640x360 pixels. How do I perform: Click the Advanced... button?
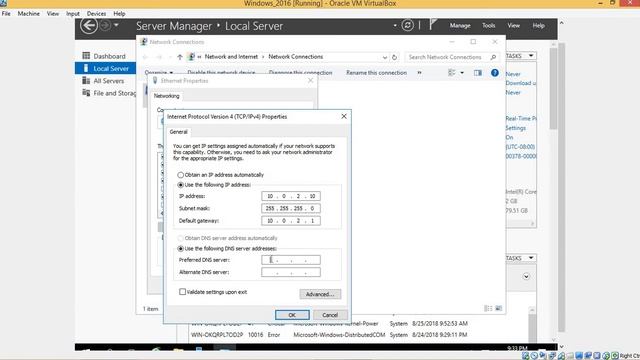point(320,294)
